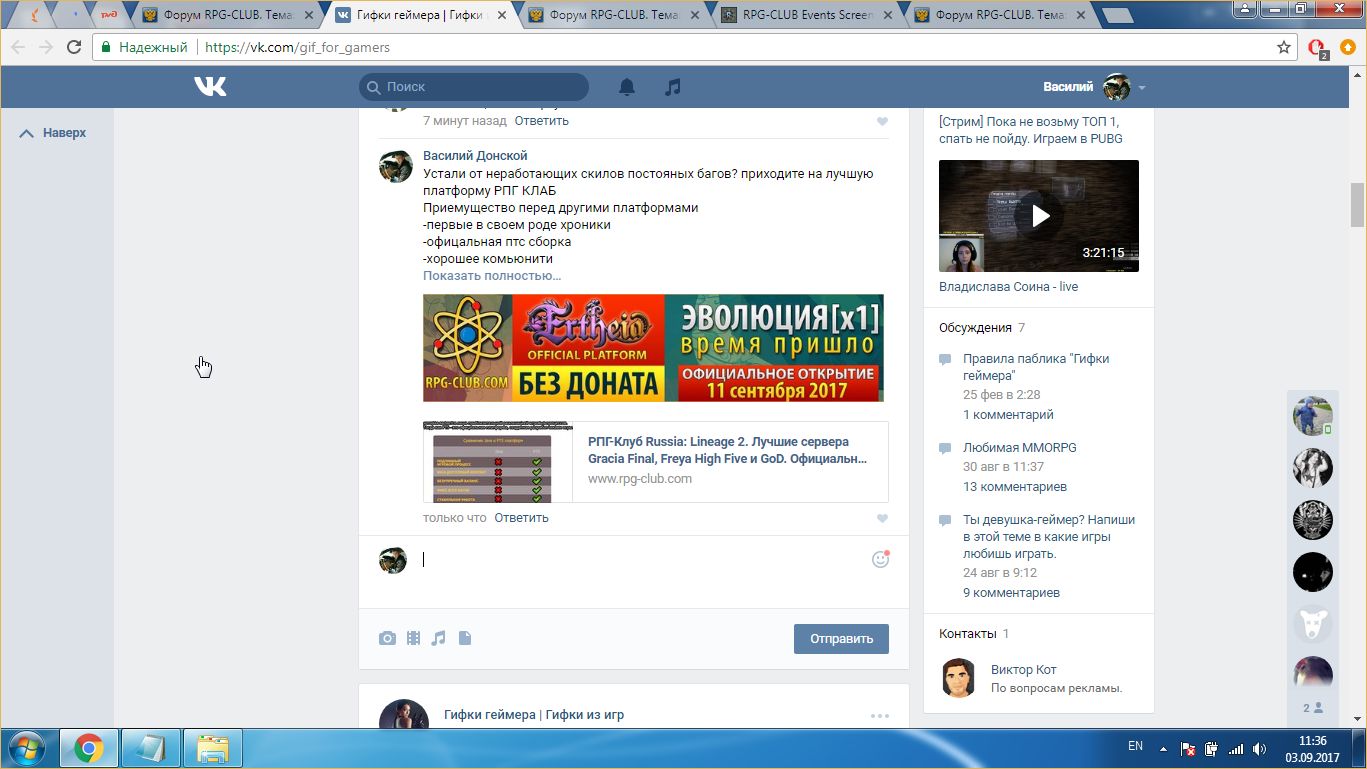Open the VK notifications bell
The image size is (1367, 769).
627,87
